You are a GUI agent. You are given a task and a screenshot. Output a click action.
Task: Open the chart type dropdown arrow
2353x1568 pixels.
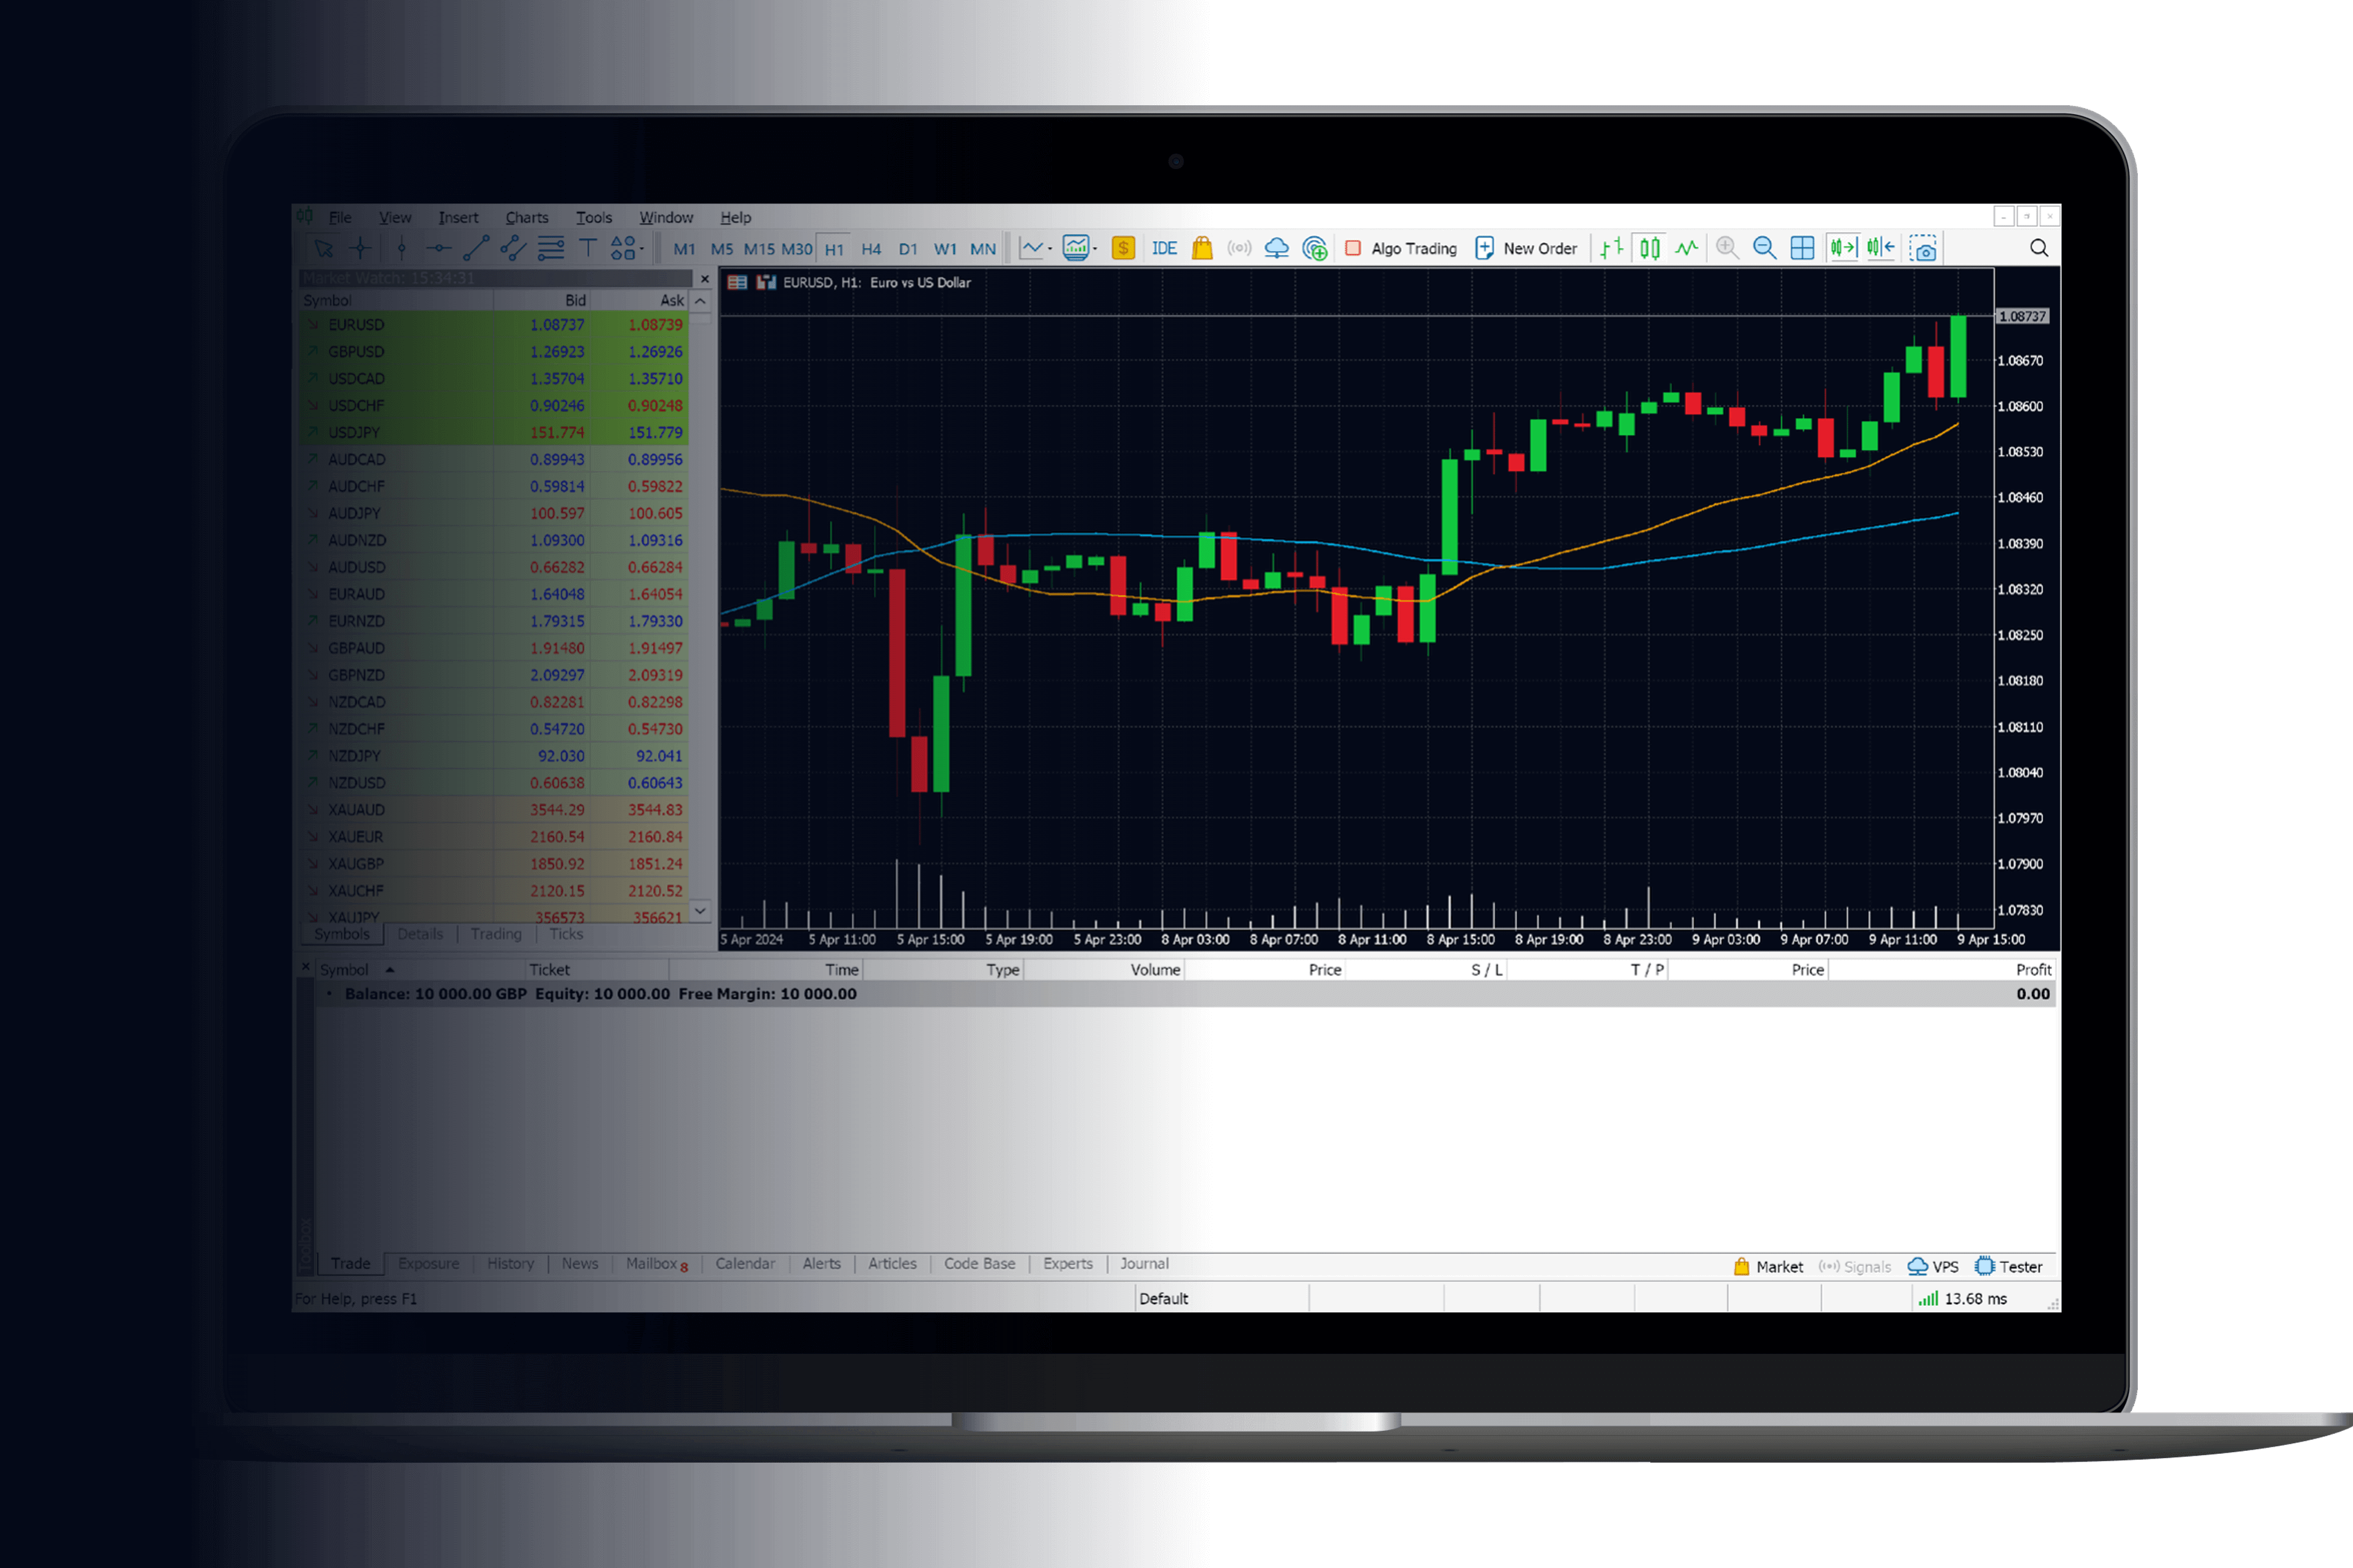pos(1049,248)
